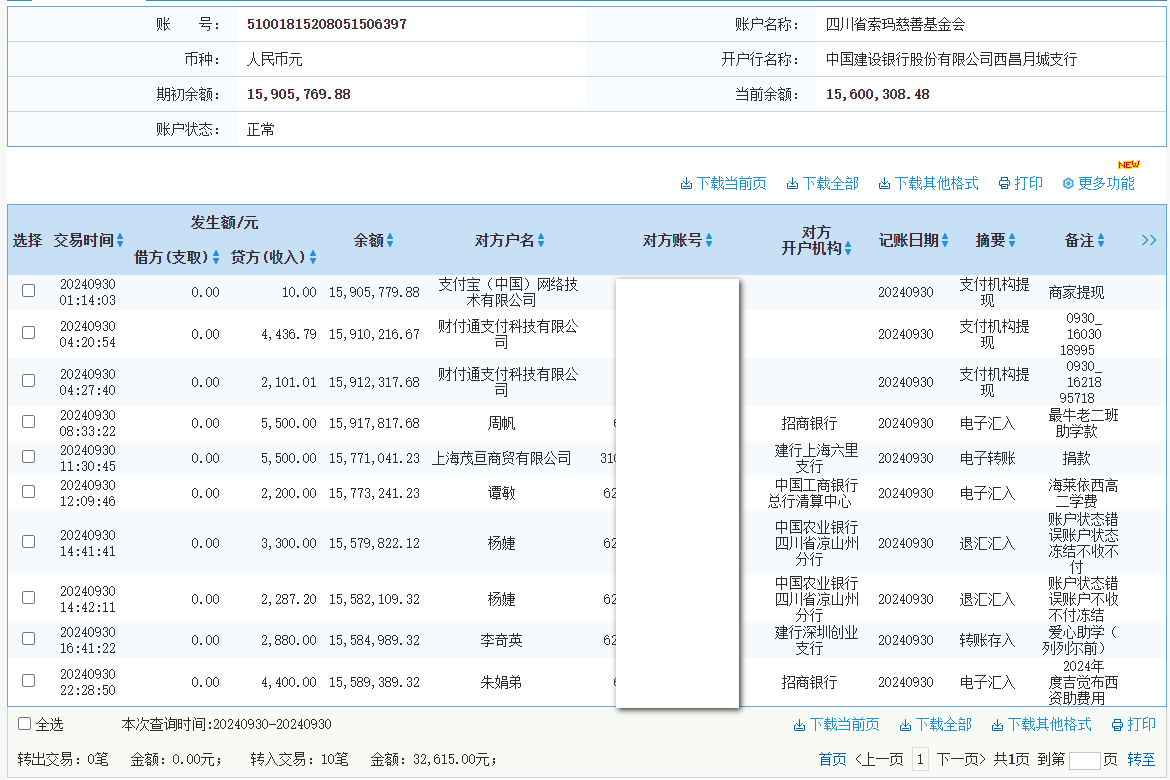The height and width of the screenshot is (780, 1170).
Task: Check the 全选 select-all checkbox
Action: 25,723
